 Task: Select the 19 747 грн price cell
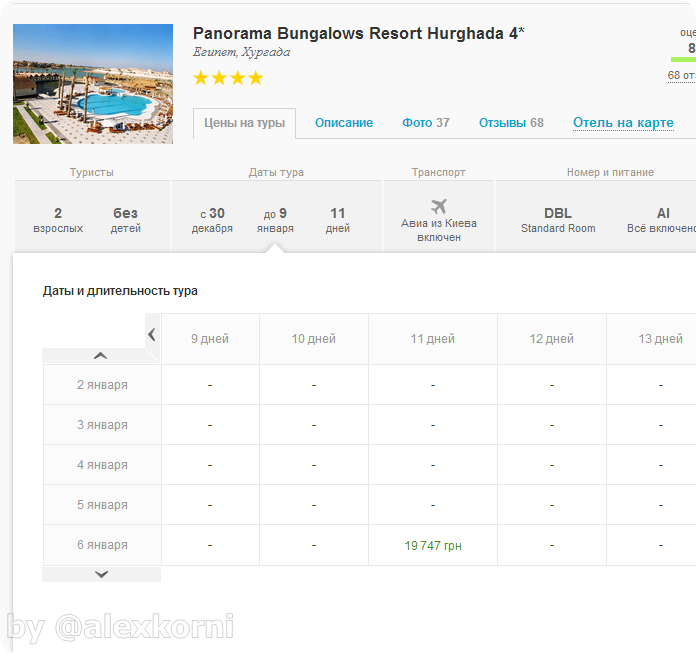[x=433, y=546]
